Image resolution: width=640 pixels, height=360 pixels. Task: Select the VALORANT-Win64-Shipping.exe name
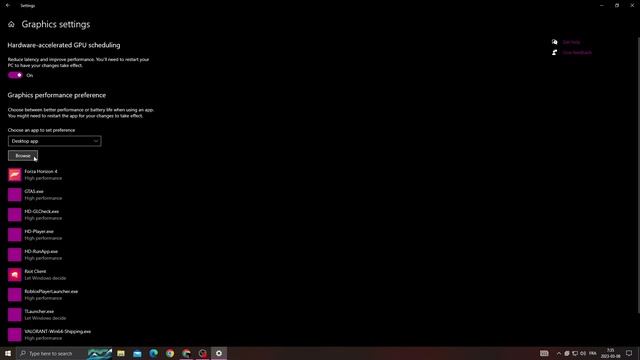(58, 331)
